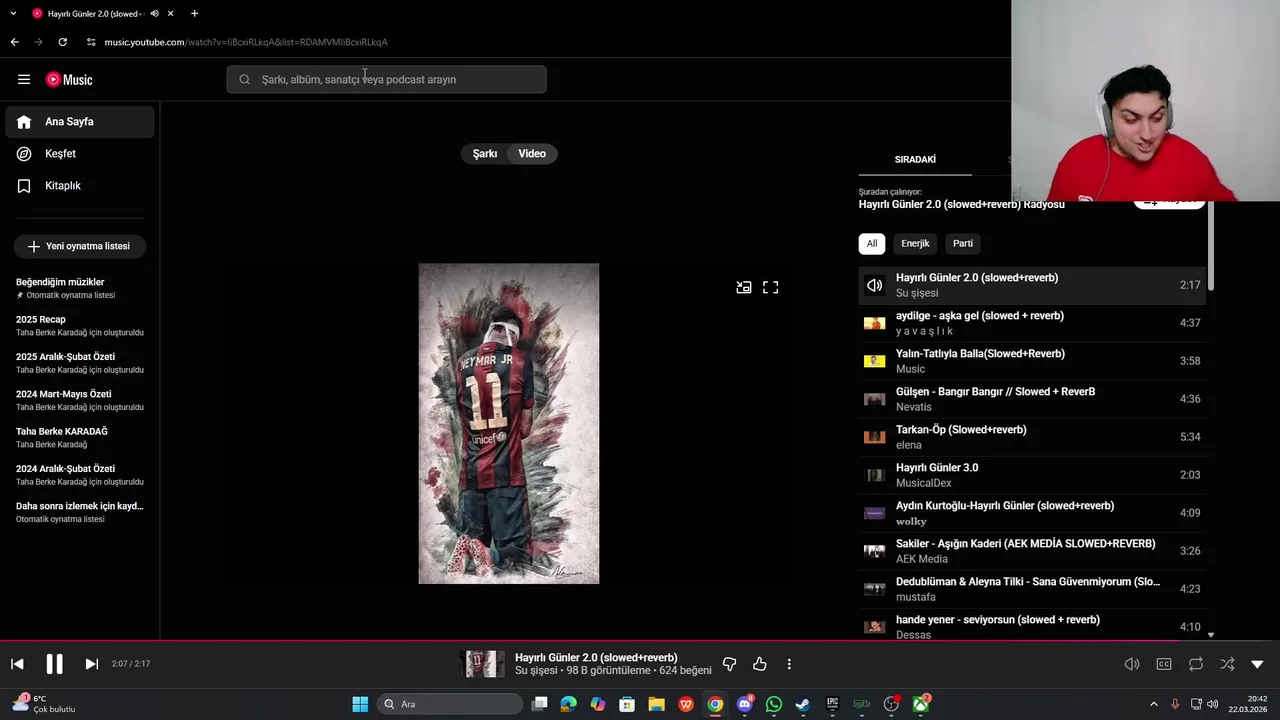
Task: Skip to the next track
Action: (91, 664)
